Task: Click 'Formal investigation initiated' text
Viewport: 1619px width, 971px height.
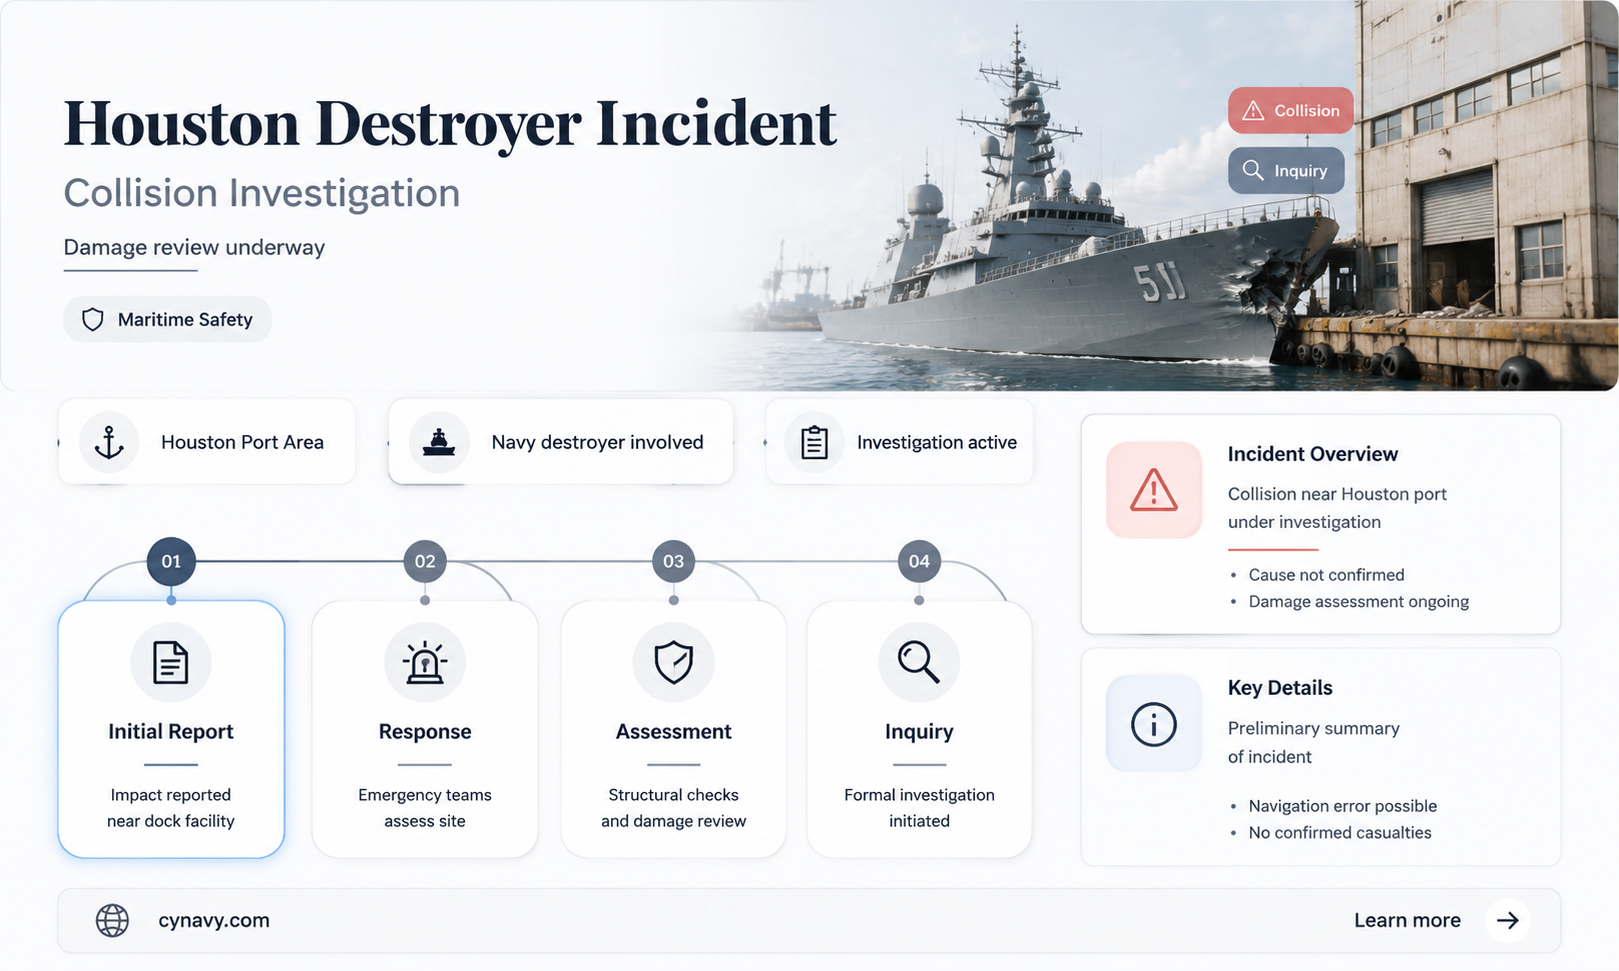Action: pos(919,808)
